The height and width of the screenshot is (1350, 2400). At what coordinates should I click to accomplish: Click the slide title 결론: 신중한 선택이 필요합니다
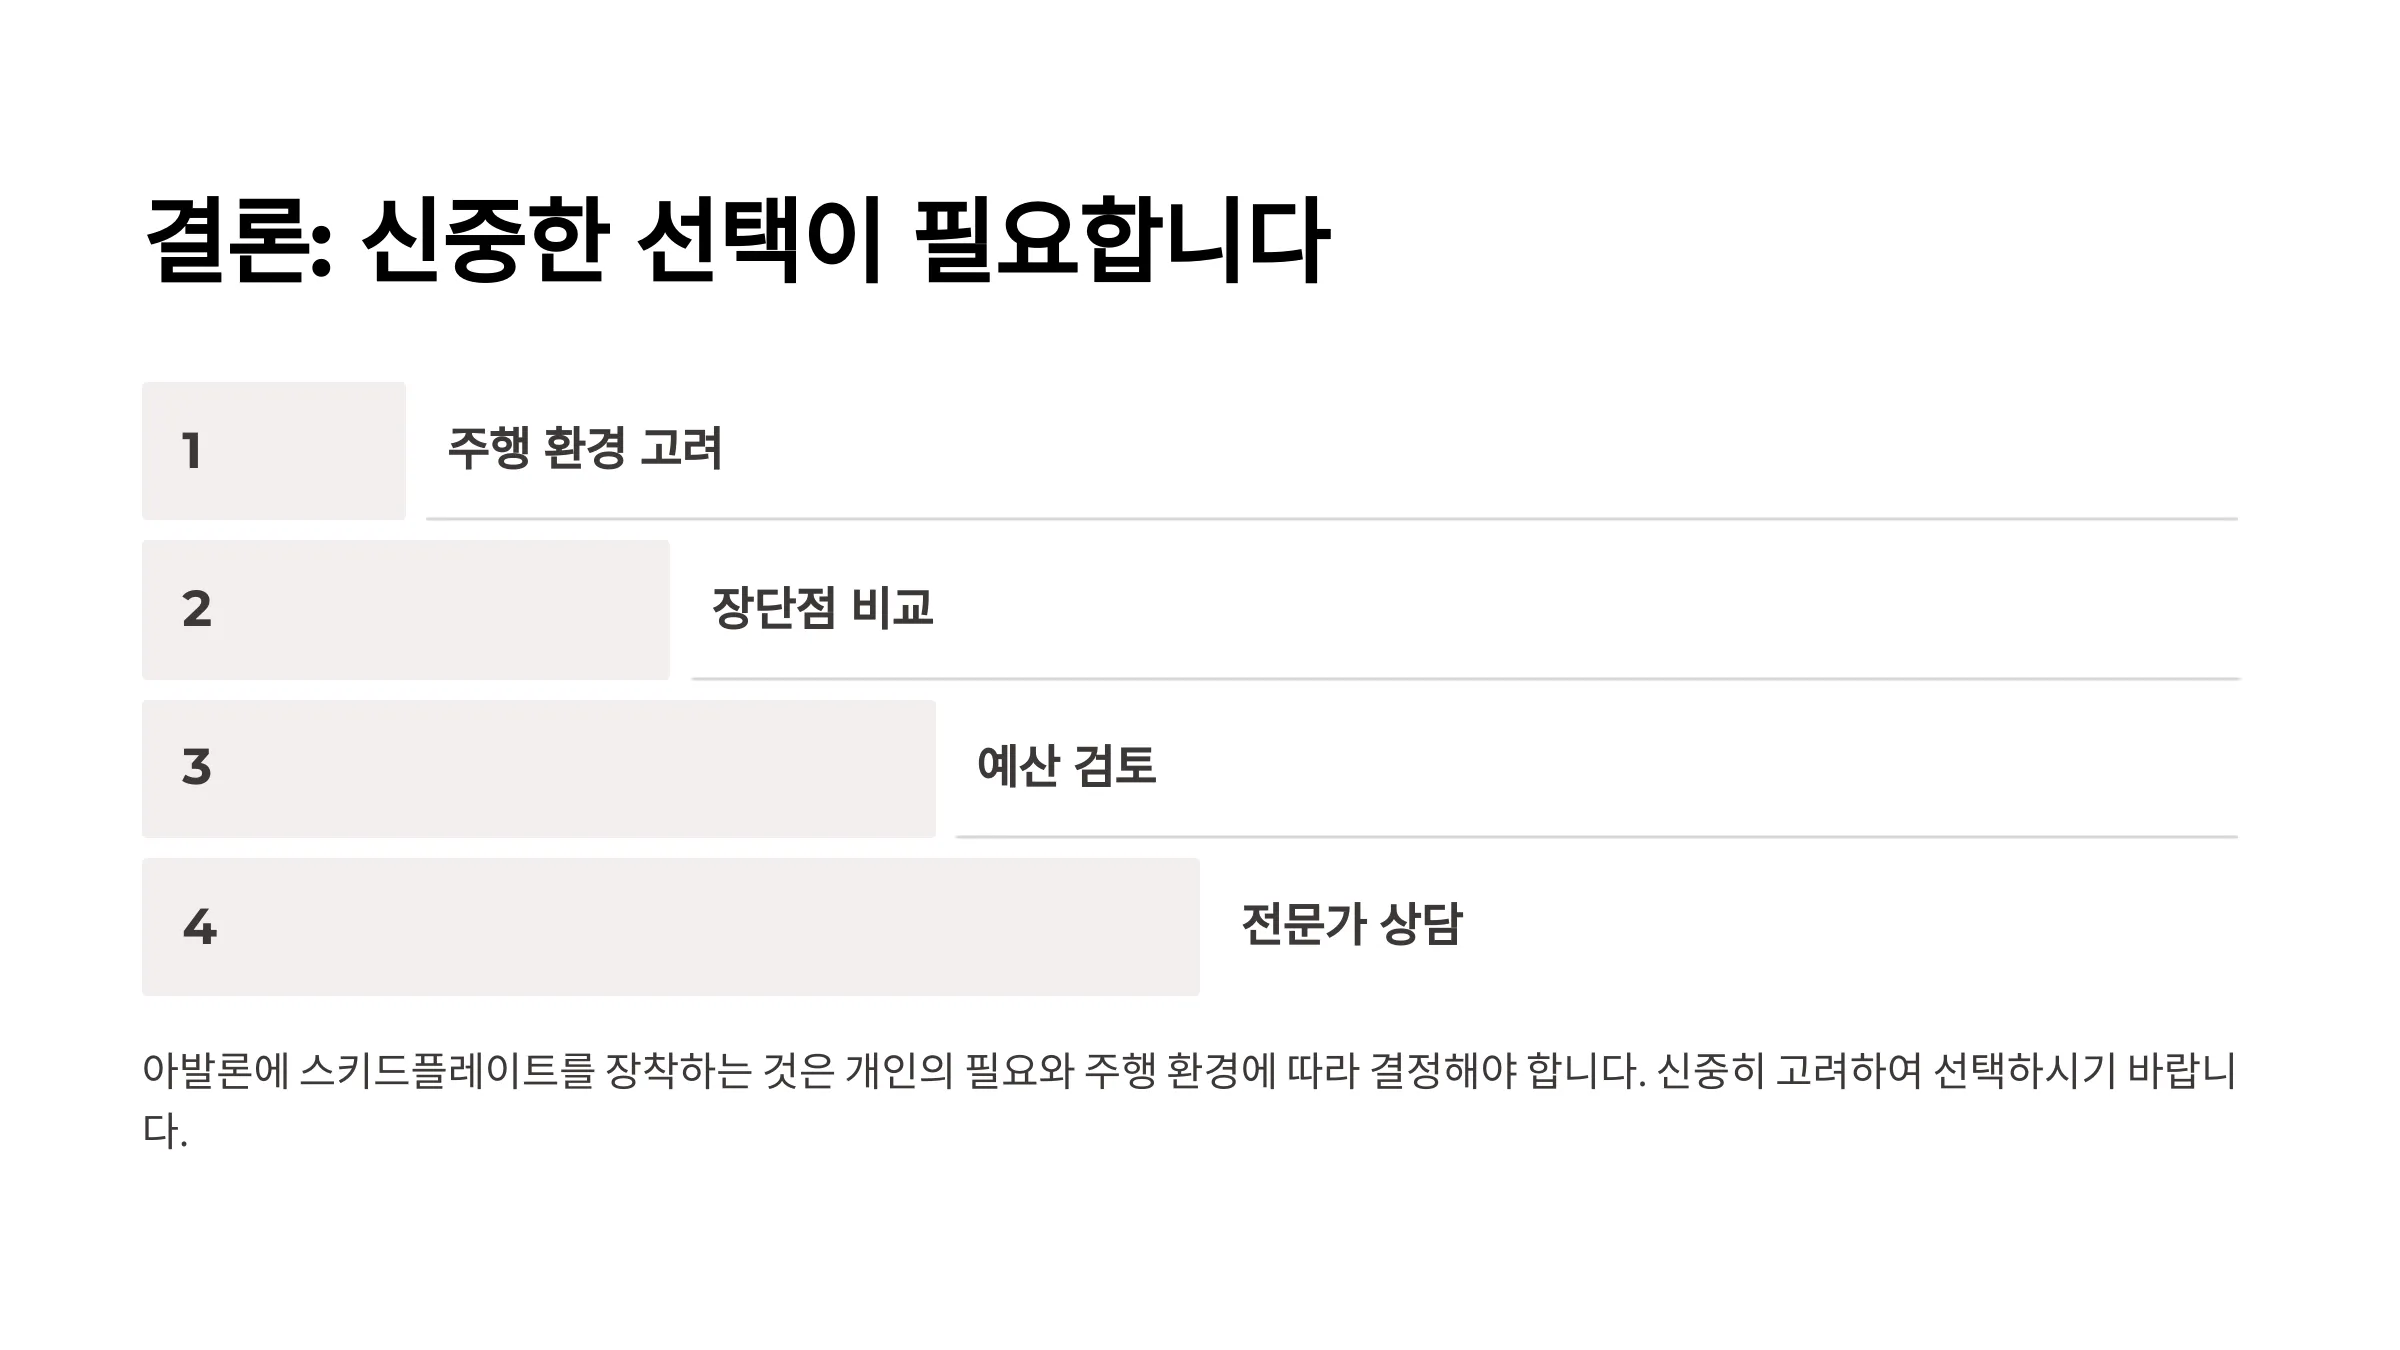click(738, 241)
